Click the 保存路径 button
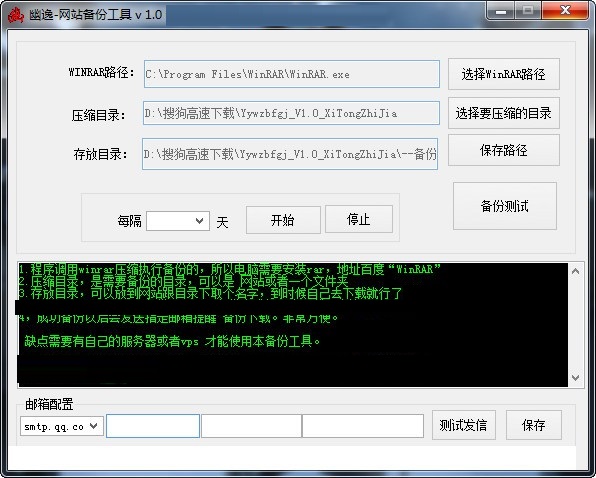The height and width of the screenshot is (478, 596). [x=504, y=150]
